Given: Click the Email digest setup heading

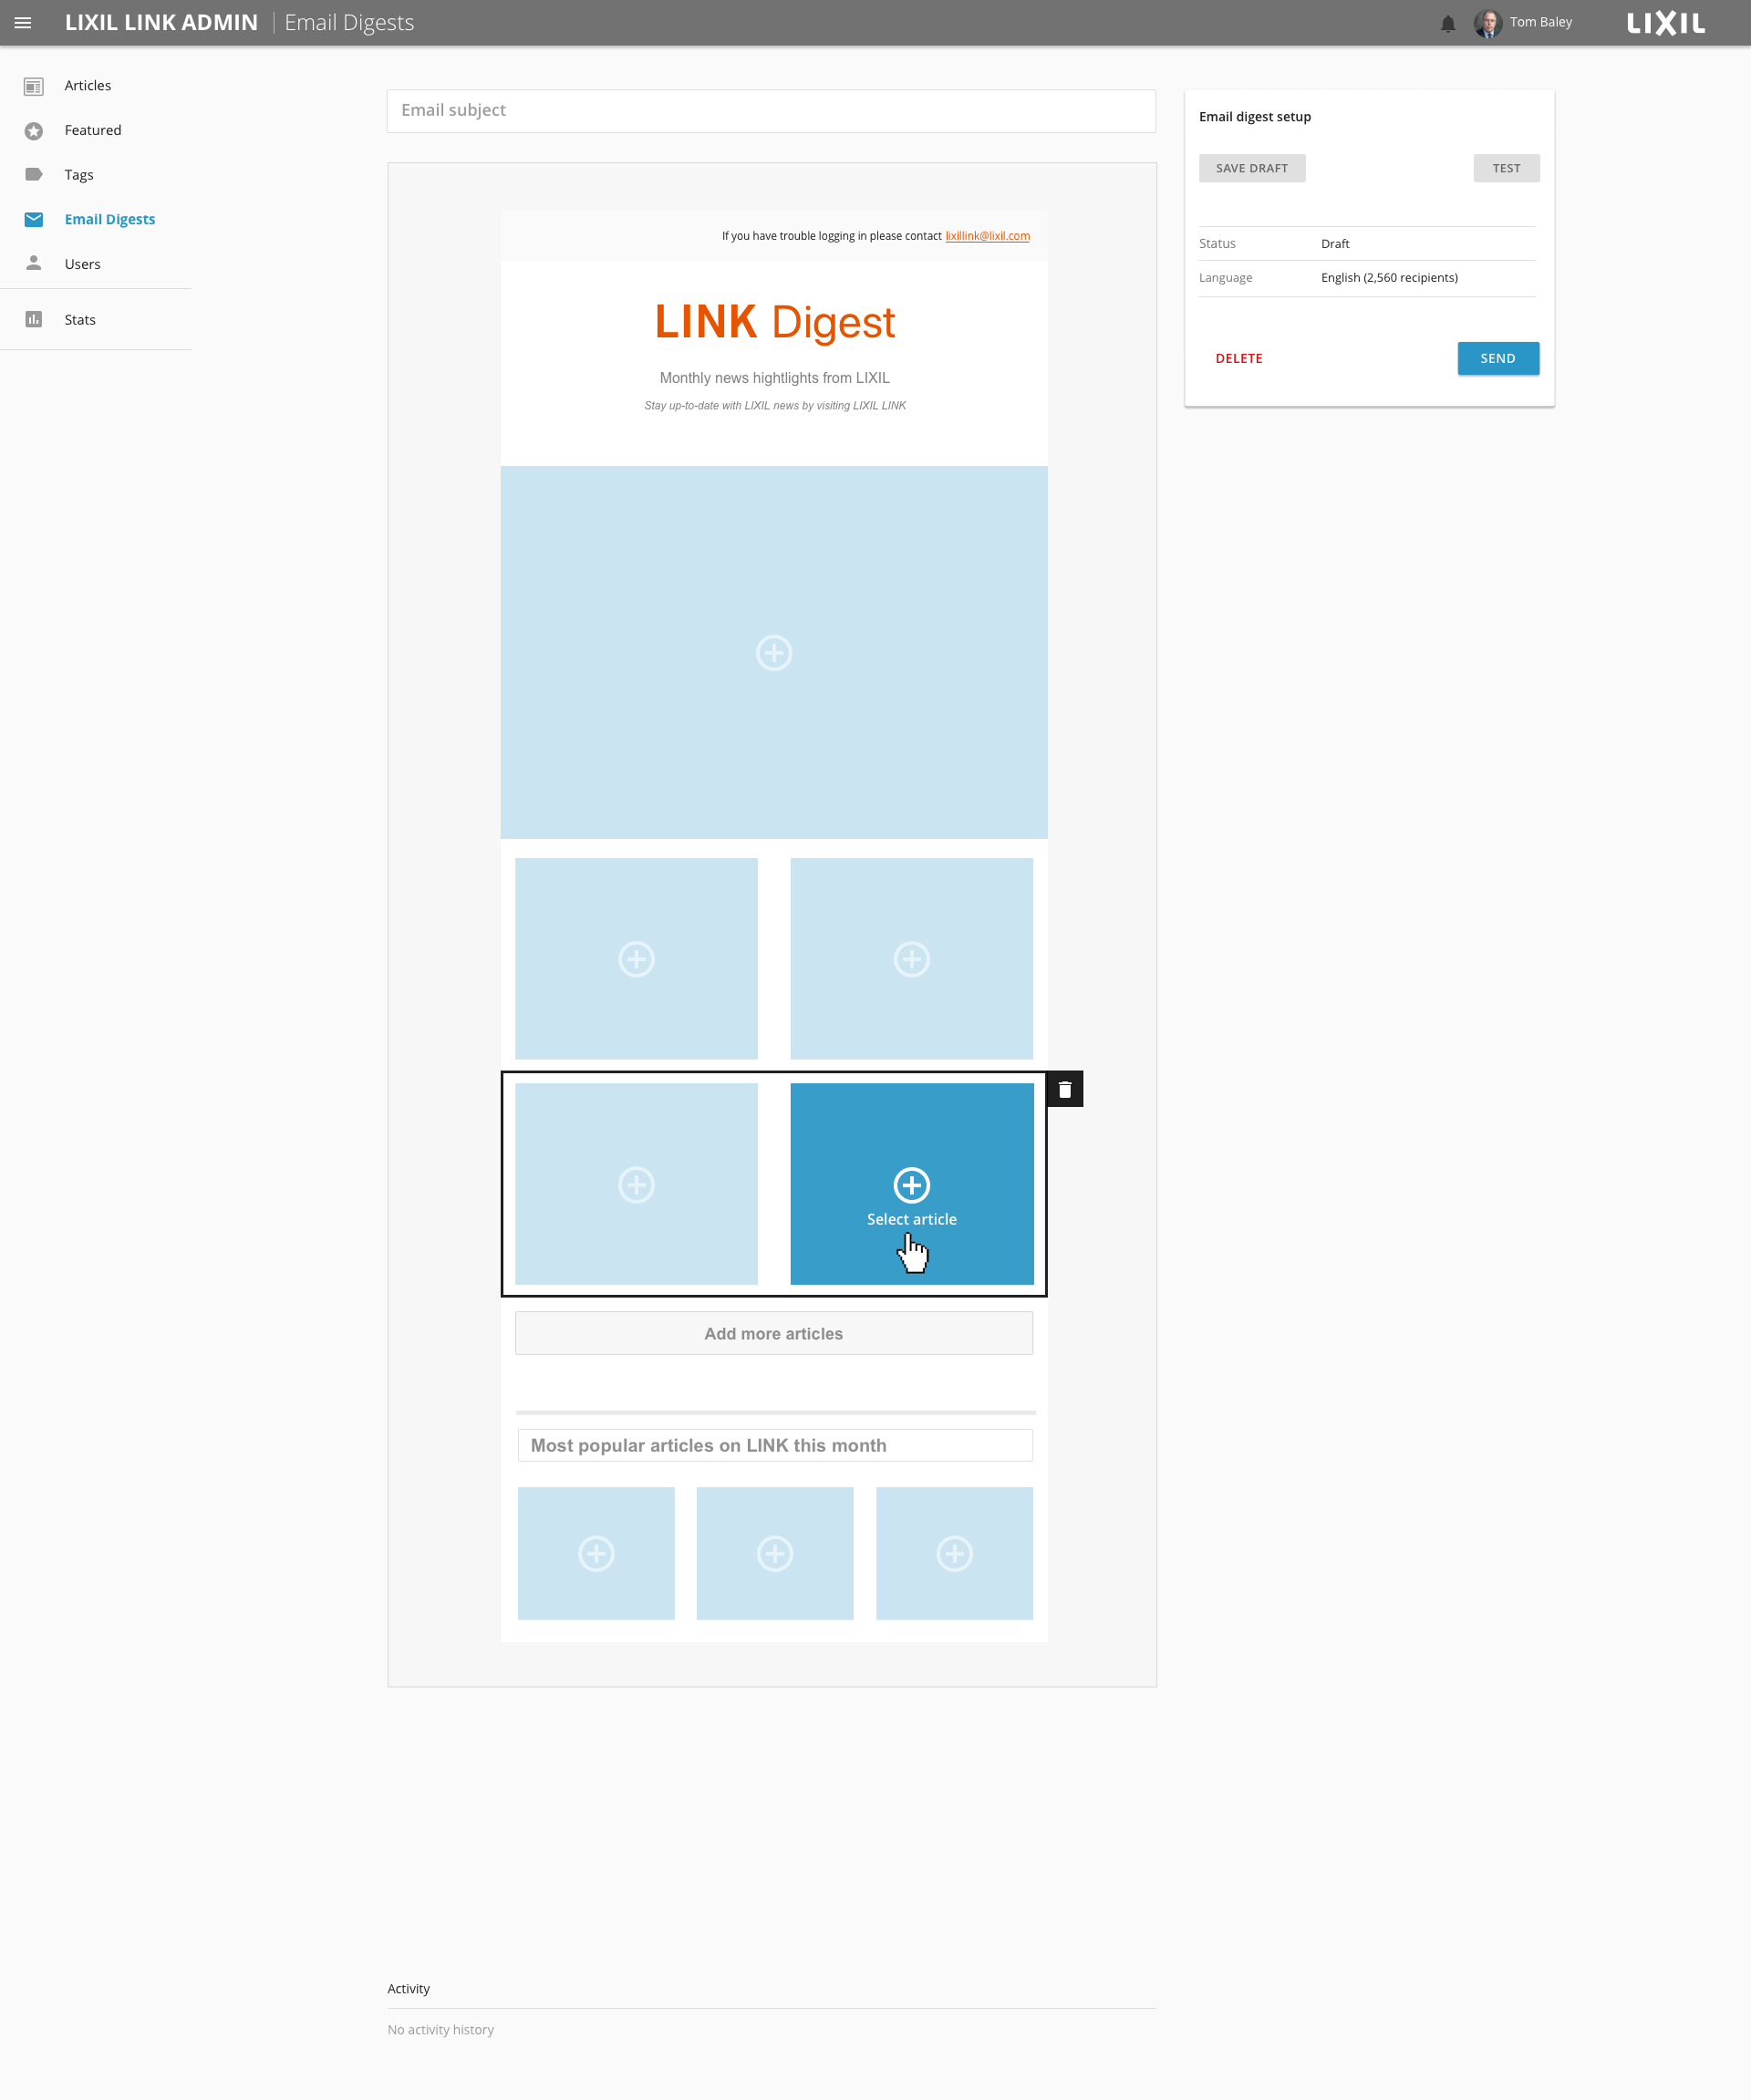Looking at the screenshot, I should pos(1255,117).
